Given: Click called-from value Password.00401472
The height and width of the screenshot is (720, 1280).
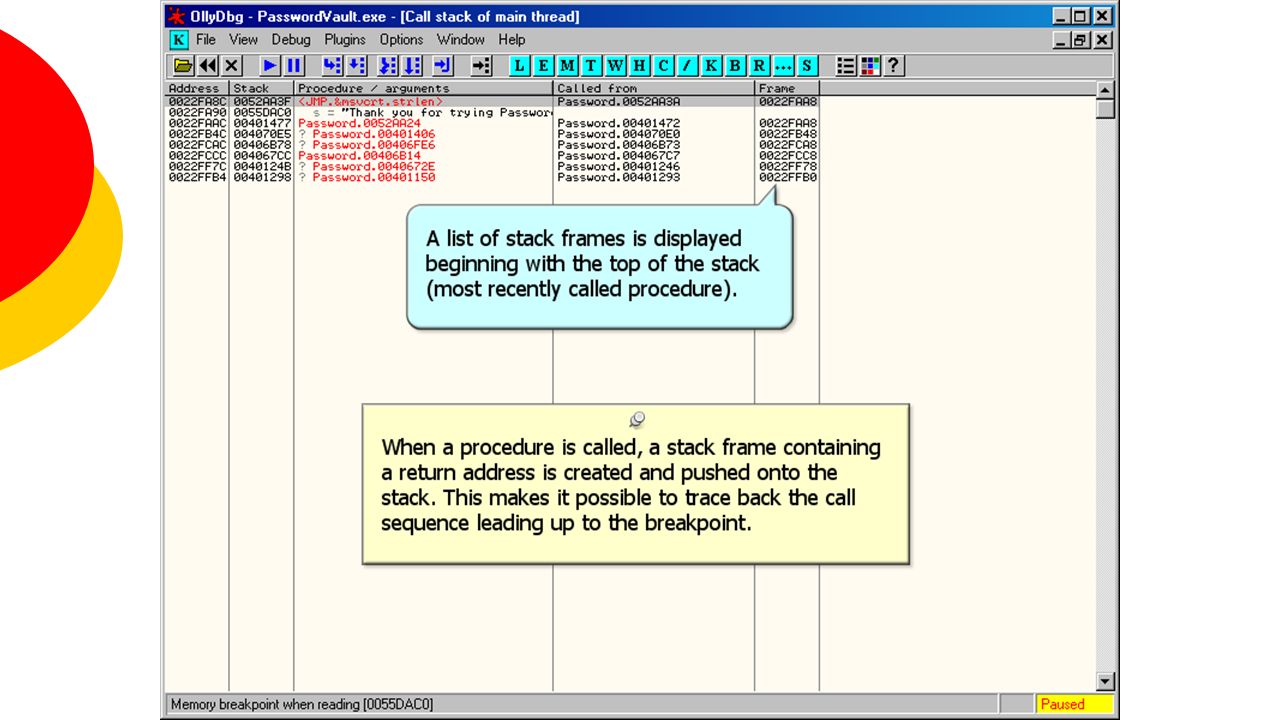Looking at the screenshot, I should [619, 123].
